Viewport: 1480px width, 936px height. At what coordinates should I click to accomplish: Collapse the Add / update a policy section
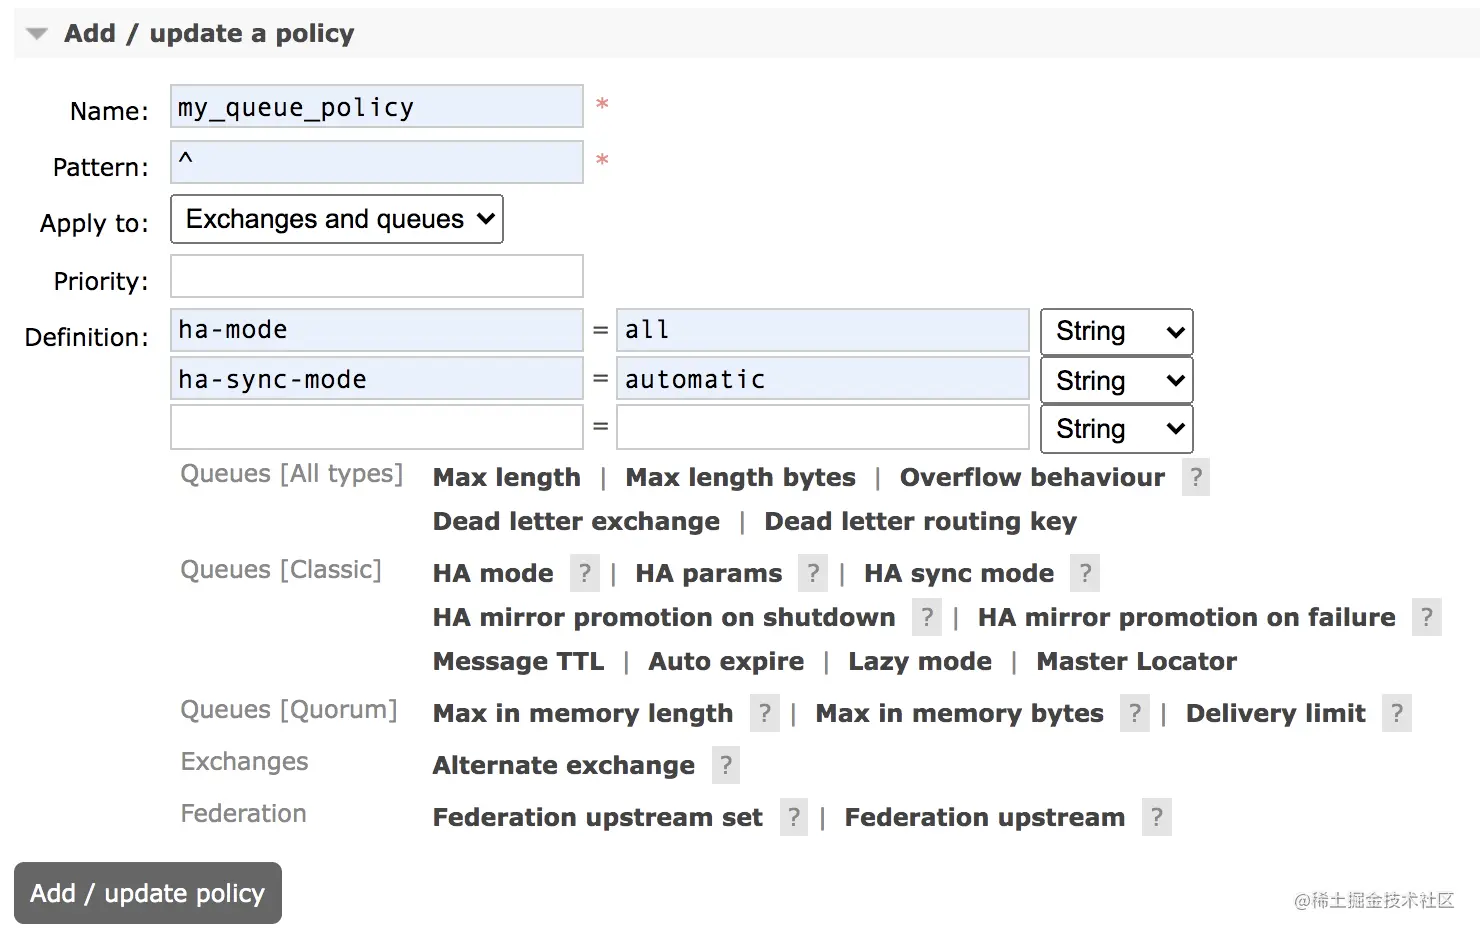coord(37,34)
